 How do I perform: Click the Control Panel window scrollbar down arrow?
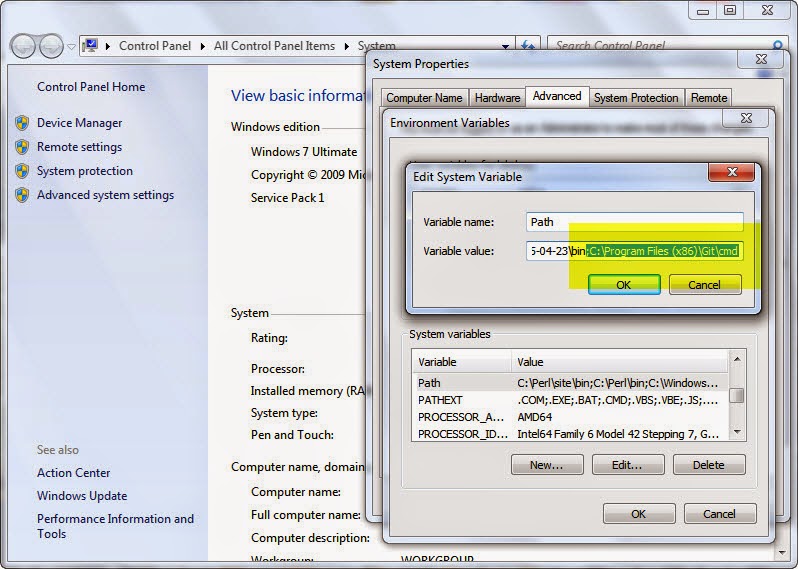(782, 552)
